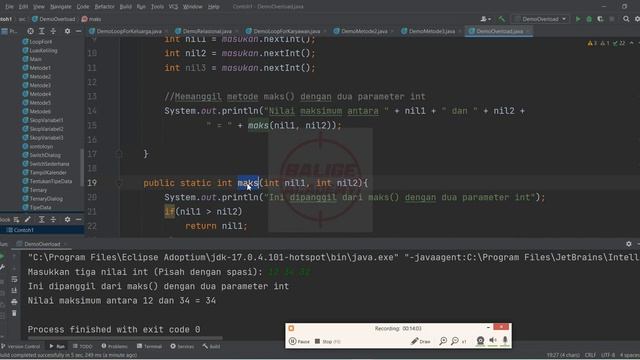Toggle soft-wrap in Run console
Image resolution: width=640 pixels, height=360 pixels.
14,279
